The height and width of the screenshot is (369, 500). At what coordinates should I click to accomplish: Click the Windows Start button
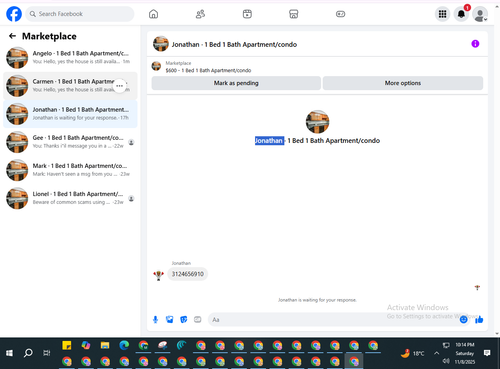(x=9, y=353)
